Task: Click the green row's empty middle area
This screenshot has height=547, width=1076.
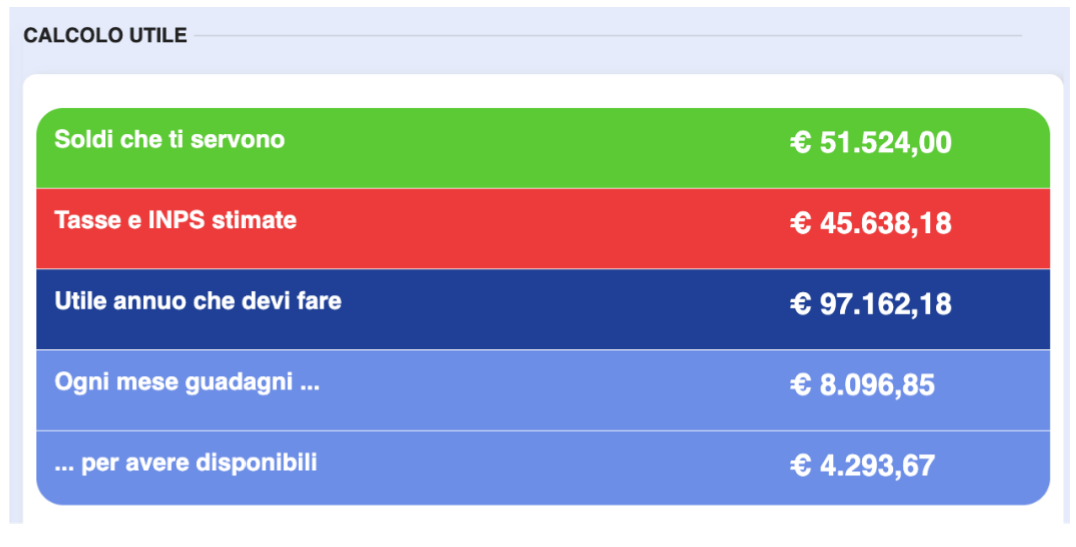Action: tap(540, 148)
